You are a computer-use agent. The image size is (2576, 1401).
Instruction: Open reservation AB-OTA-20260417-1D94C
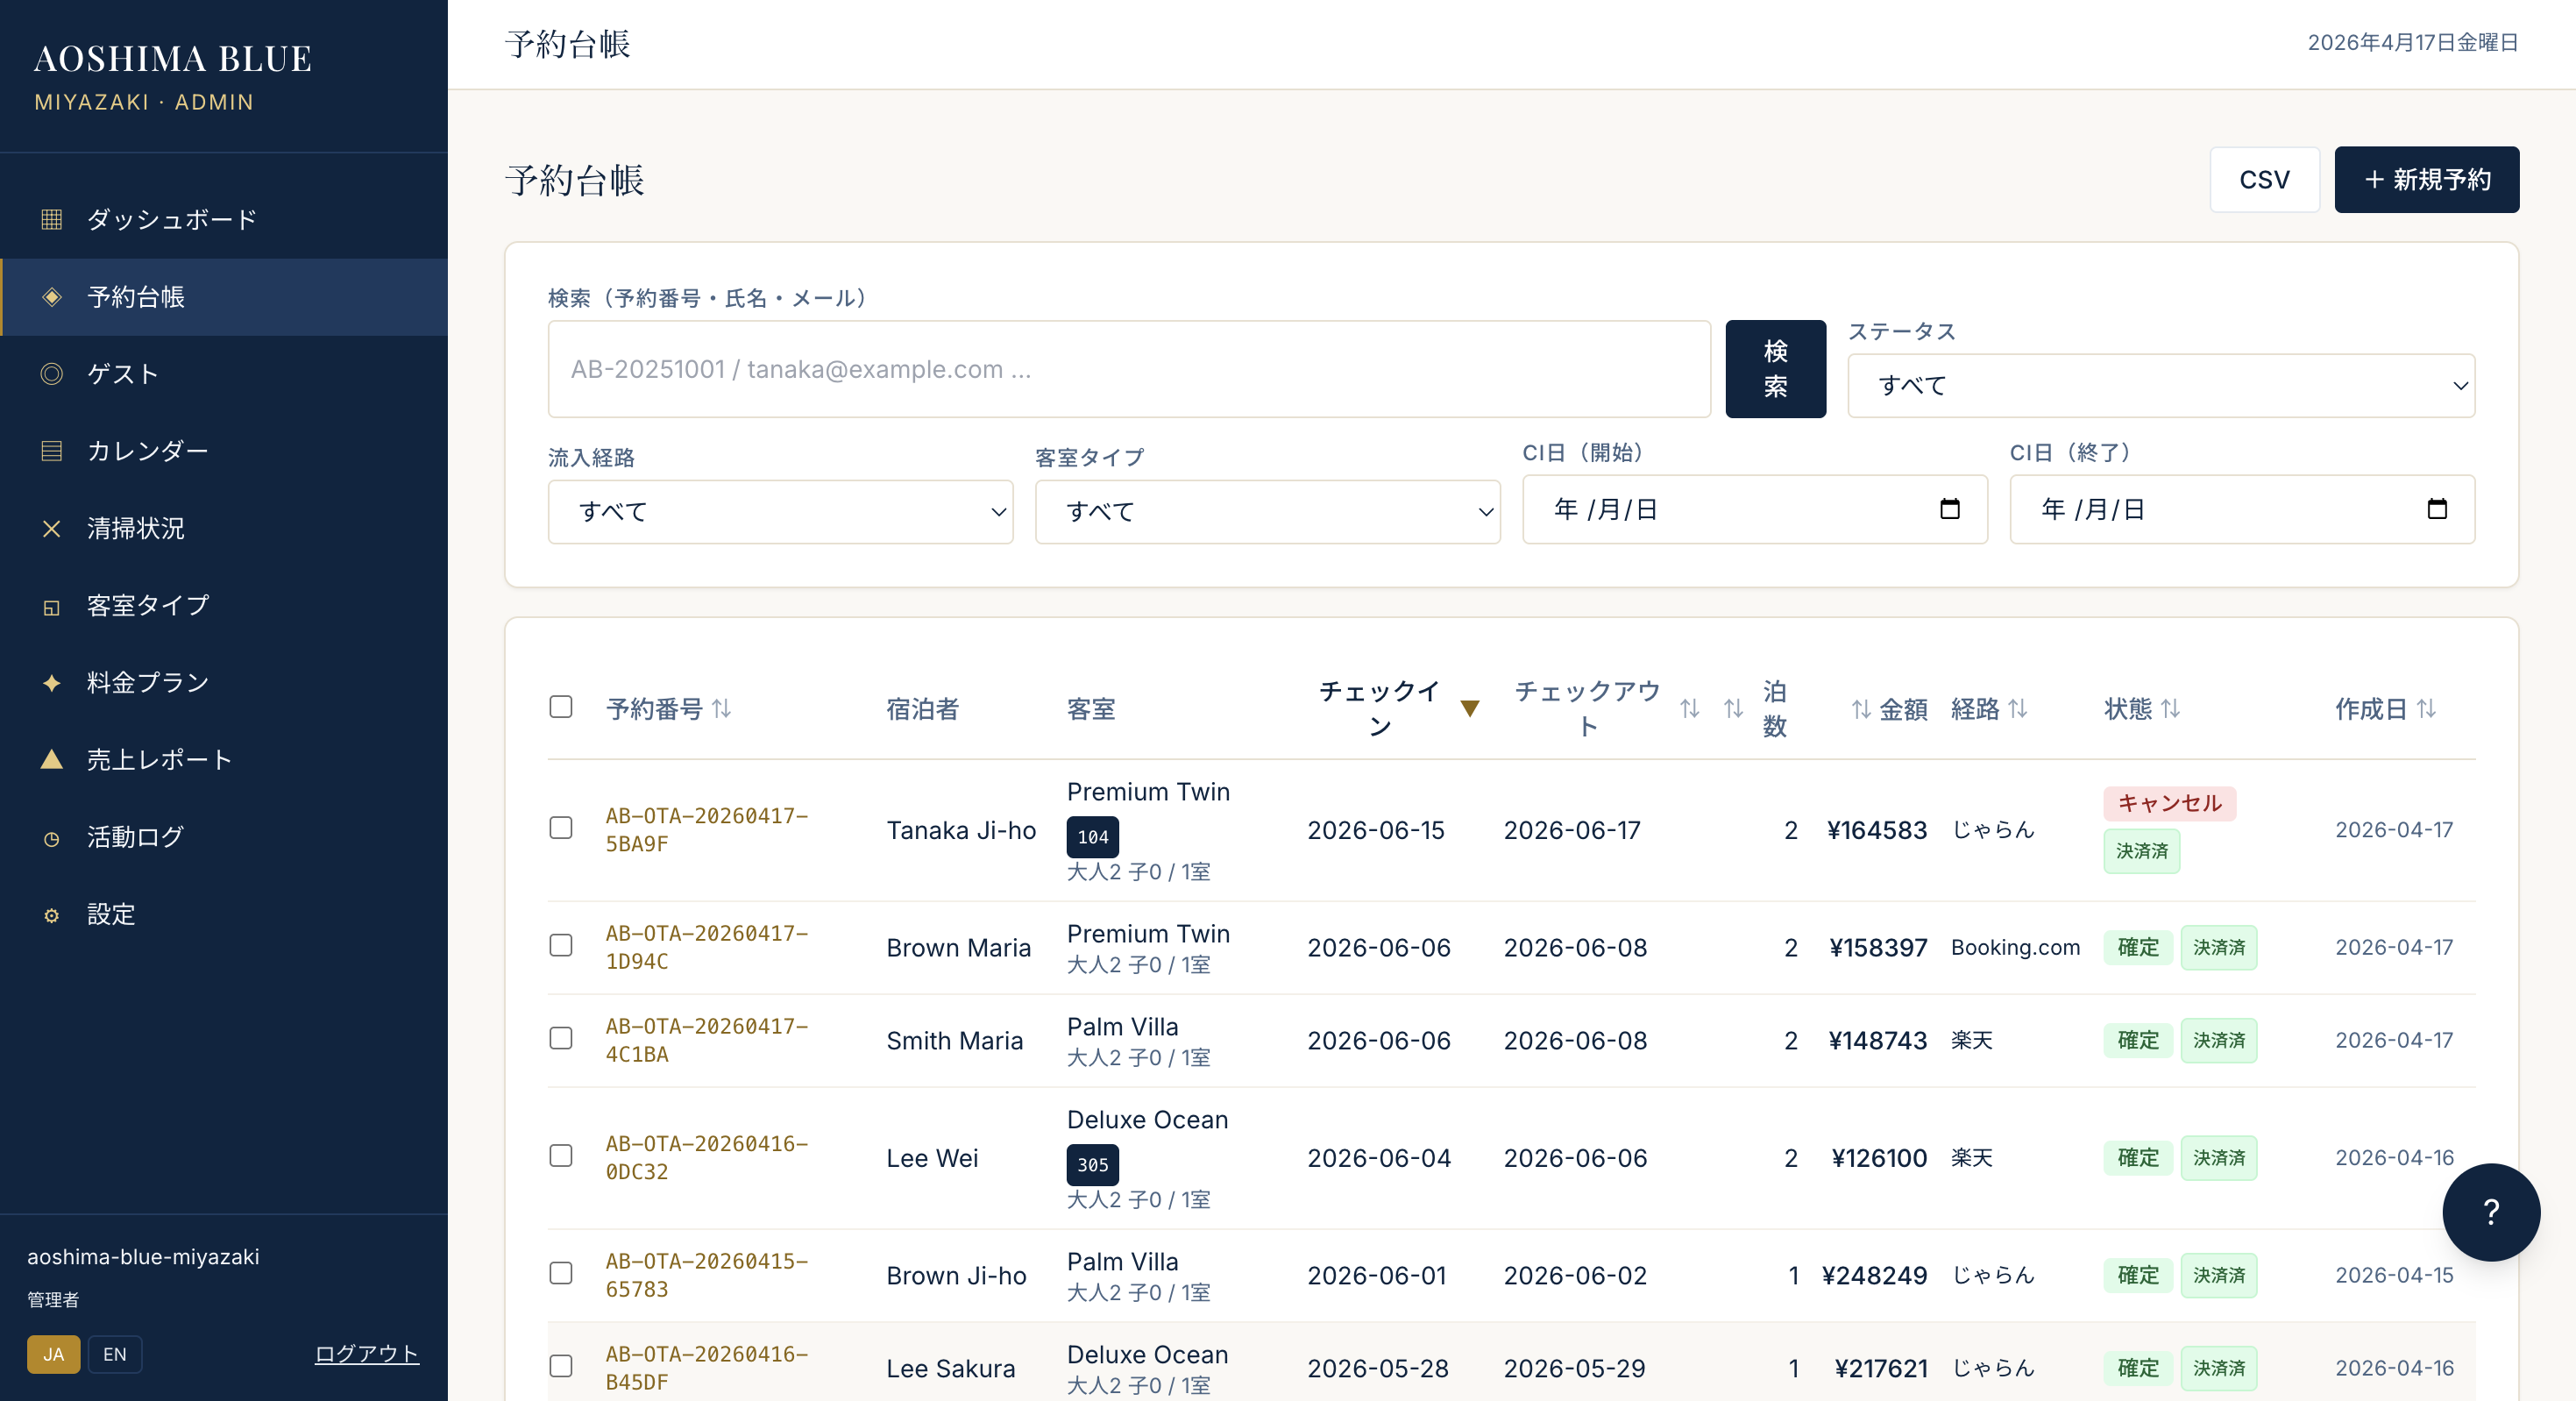tap(706, 947)
